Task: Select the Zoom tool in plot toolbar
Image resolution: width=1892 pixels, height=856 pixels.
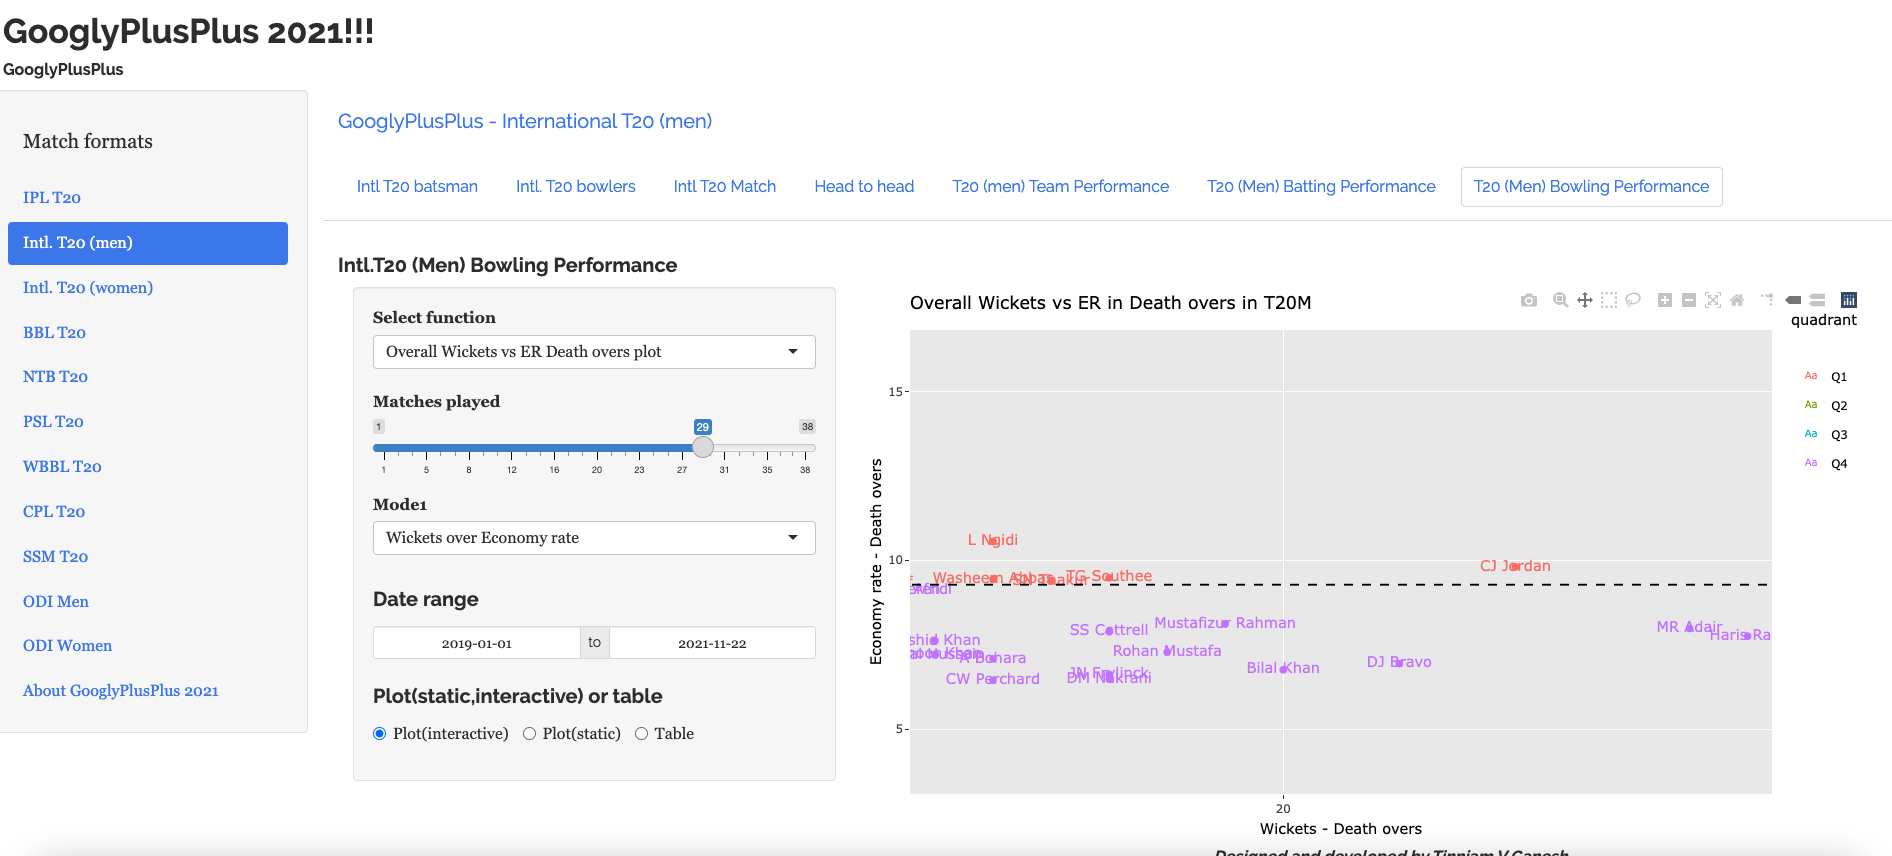Action: click(1560, 300)
